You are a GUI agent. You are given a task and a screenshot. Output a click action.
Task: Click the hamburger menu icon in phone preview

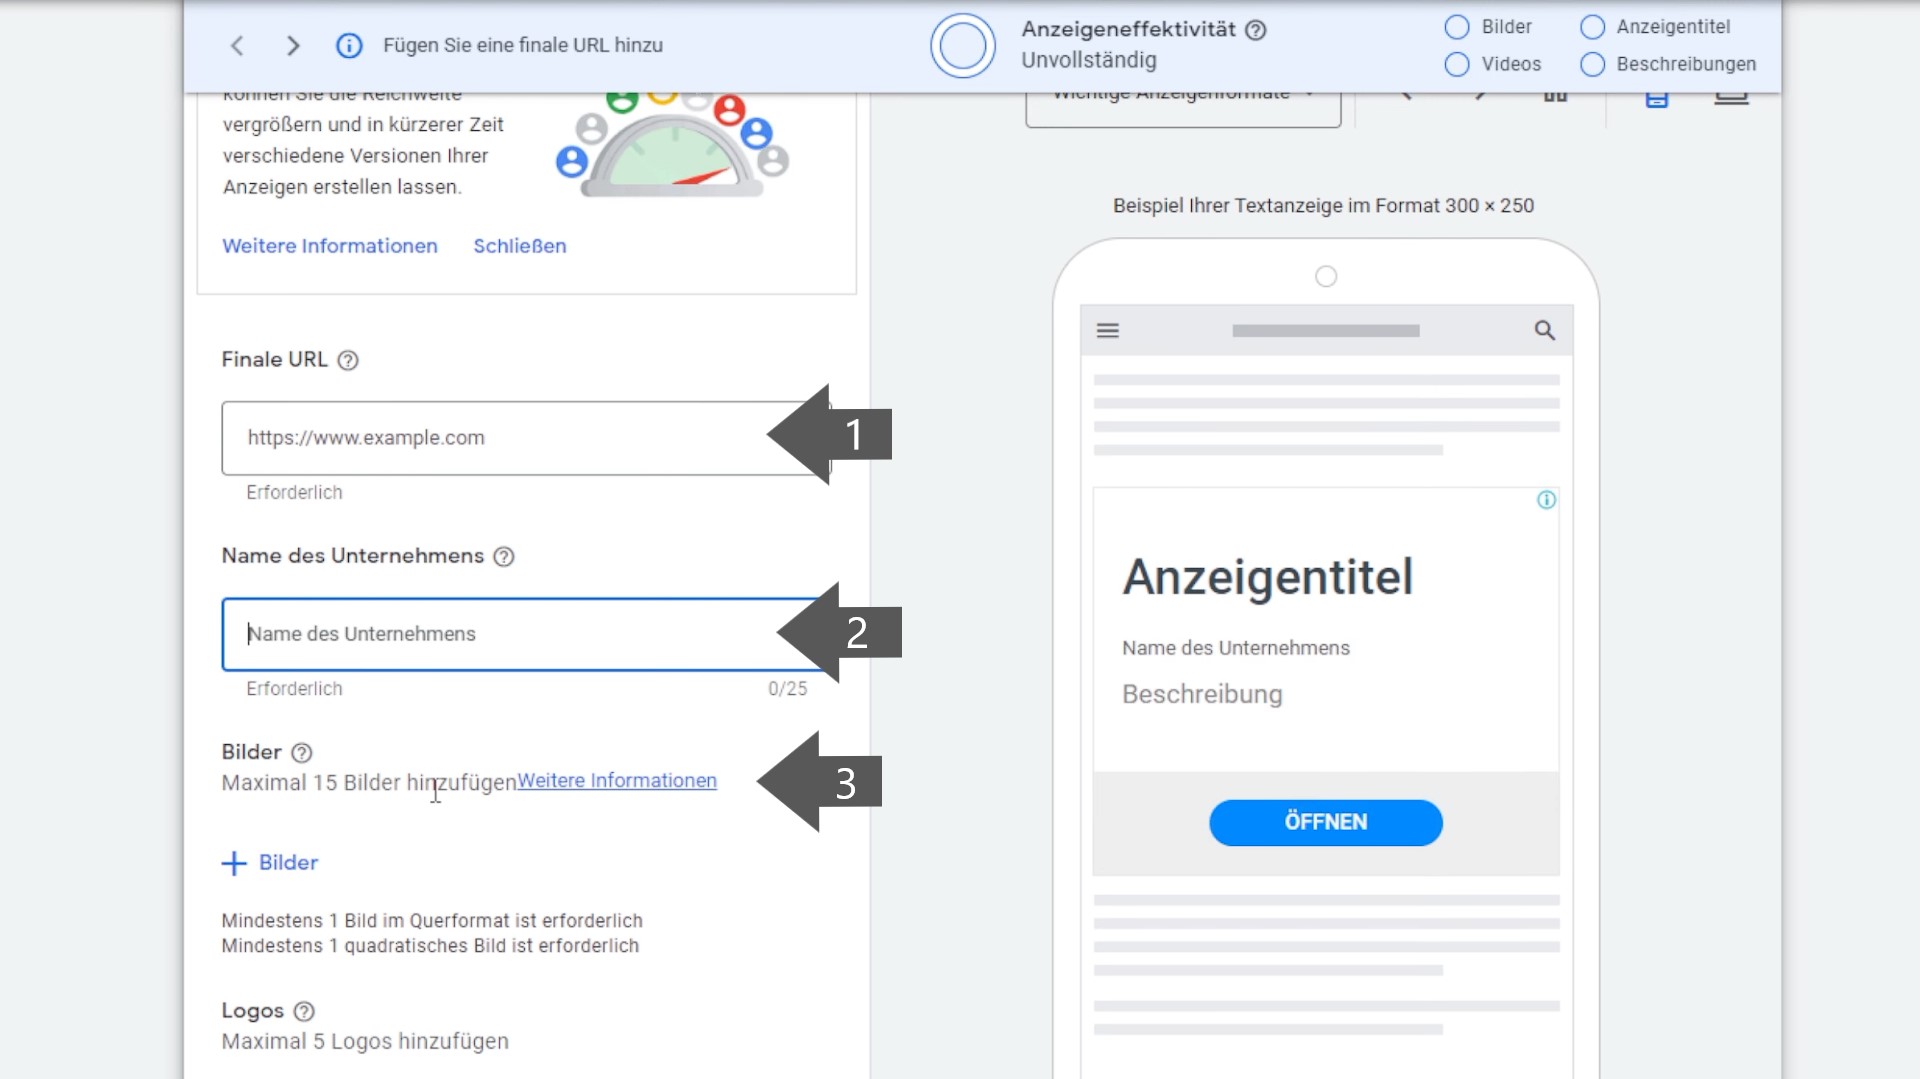point(1107,331)
